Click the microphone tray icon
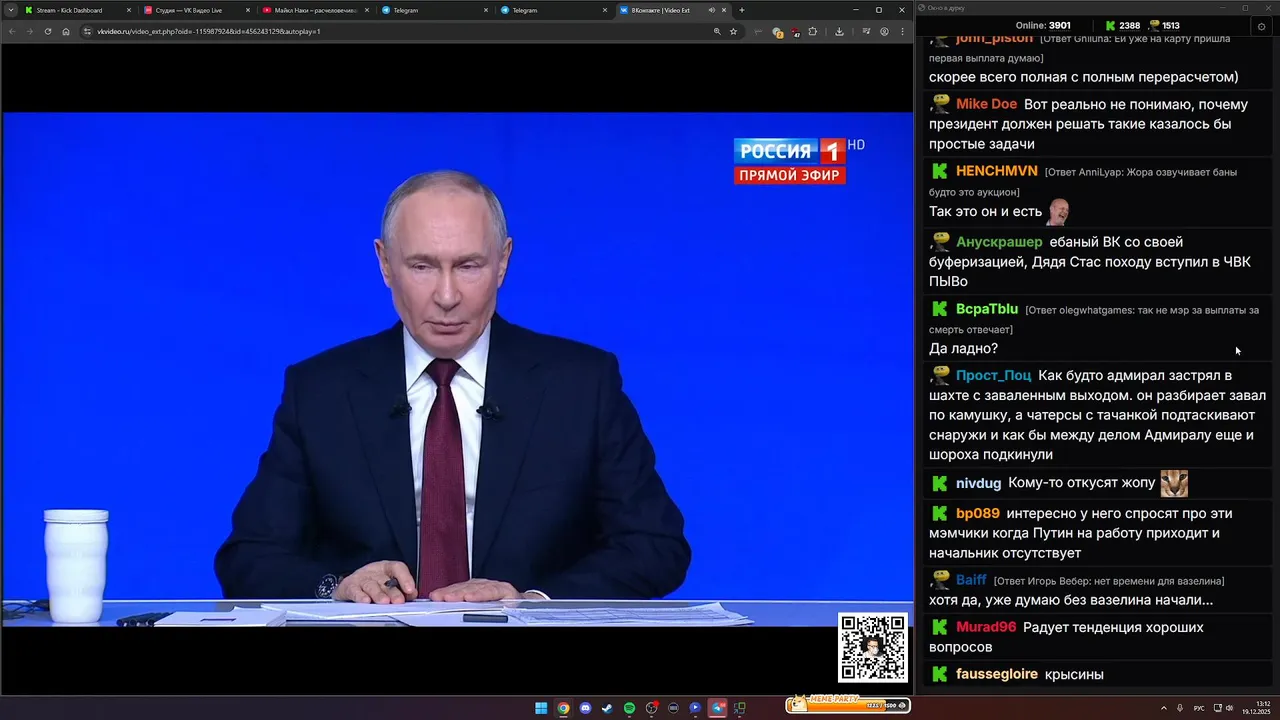Screen dimensions: 1280x720 point(1180,708)
